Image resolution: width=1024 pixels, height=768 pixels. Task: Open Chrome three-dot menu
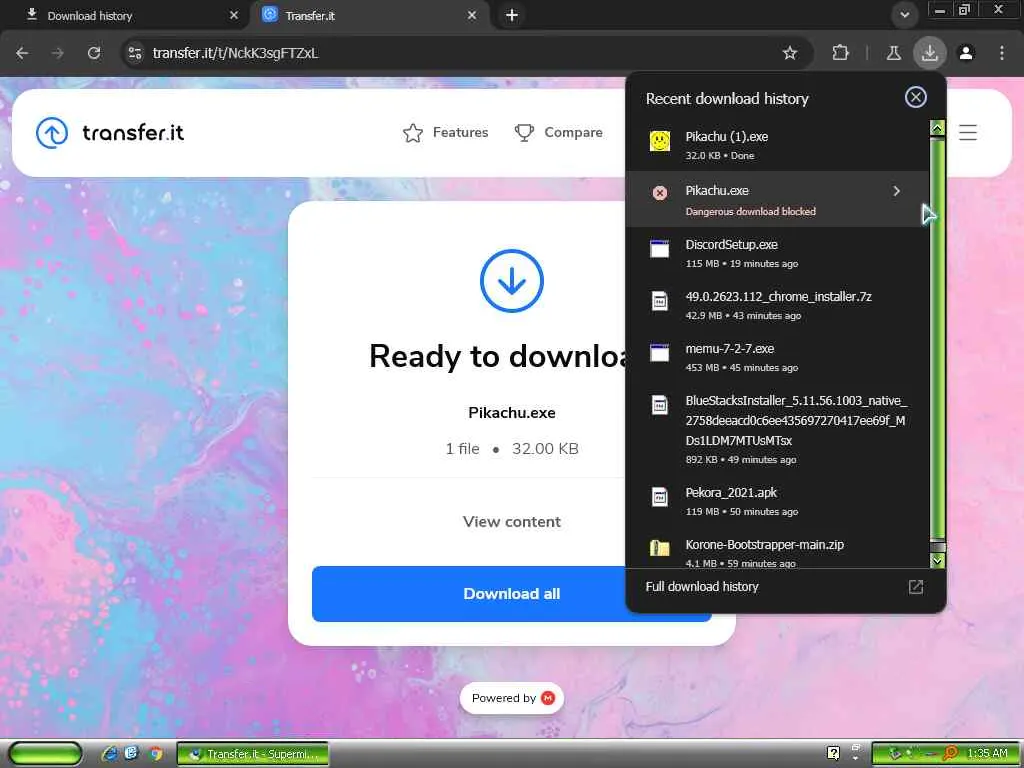(1002, 53)
